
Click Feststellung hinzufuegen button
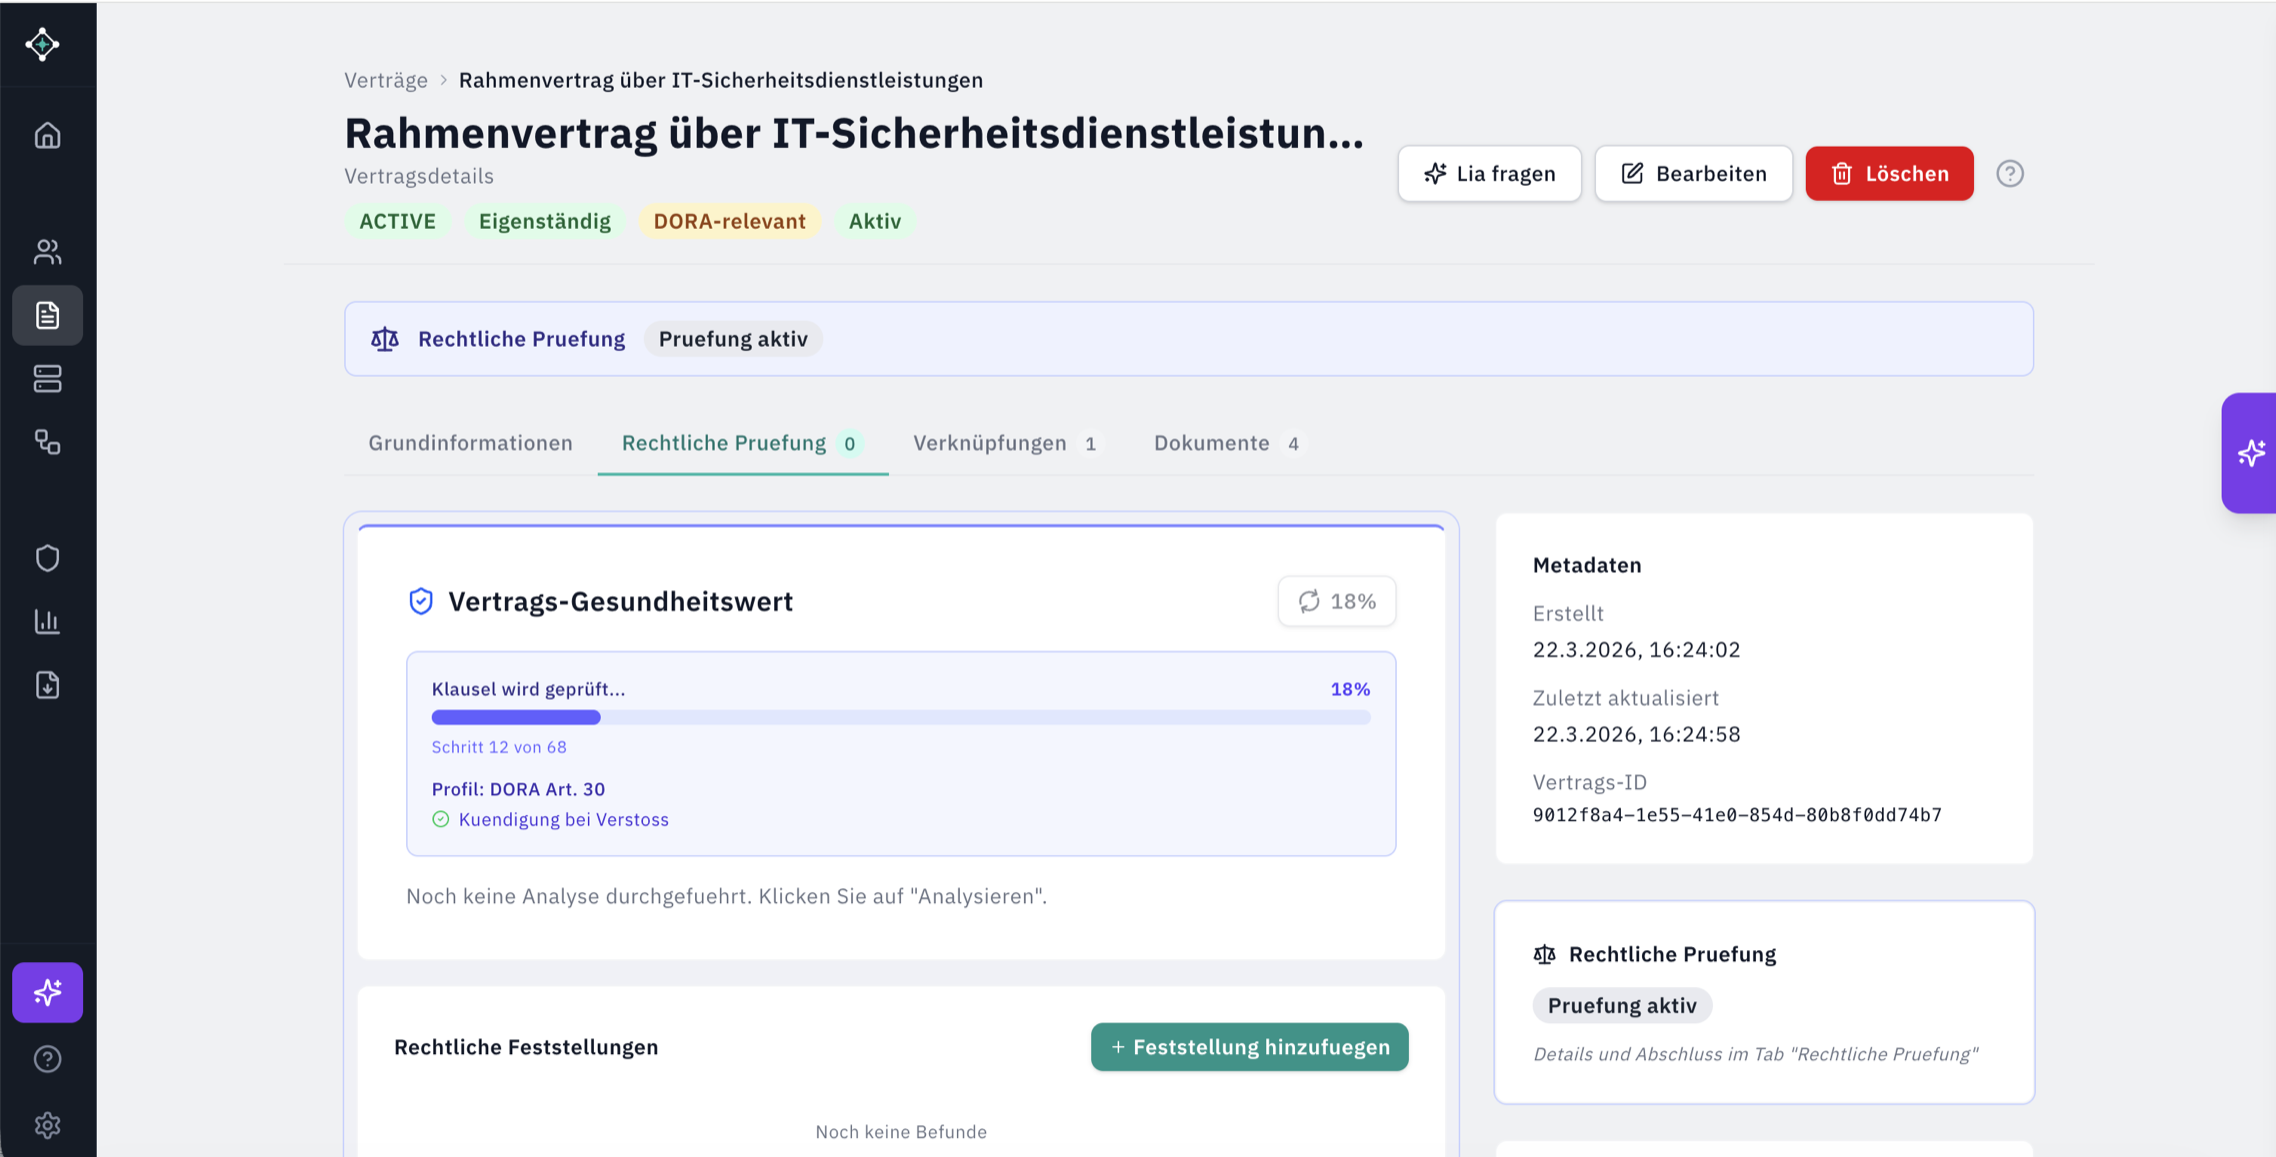click(1249, 1047)
